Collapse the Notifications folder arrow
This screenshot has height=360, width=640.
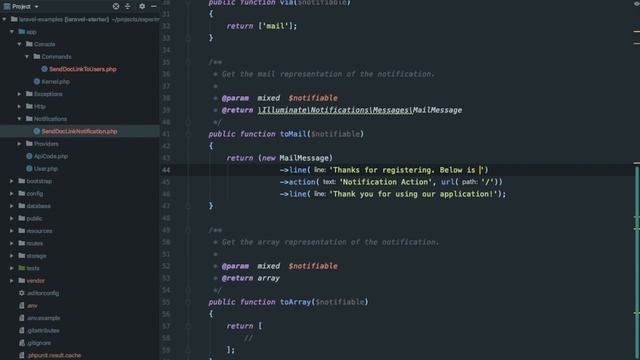[x=19, y=119]
